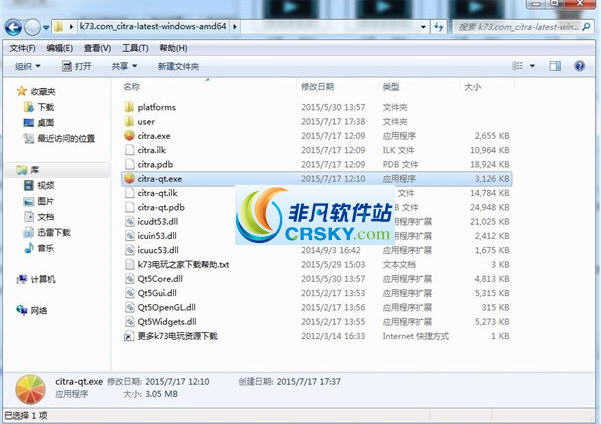Select the 更多k73电玩资源下载 shortcut icon
This screenshot has width=601, height=424.
point(129,336)
